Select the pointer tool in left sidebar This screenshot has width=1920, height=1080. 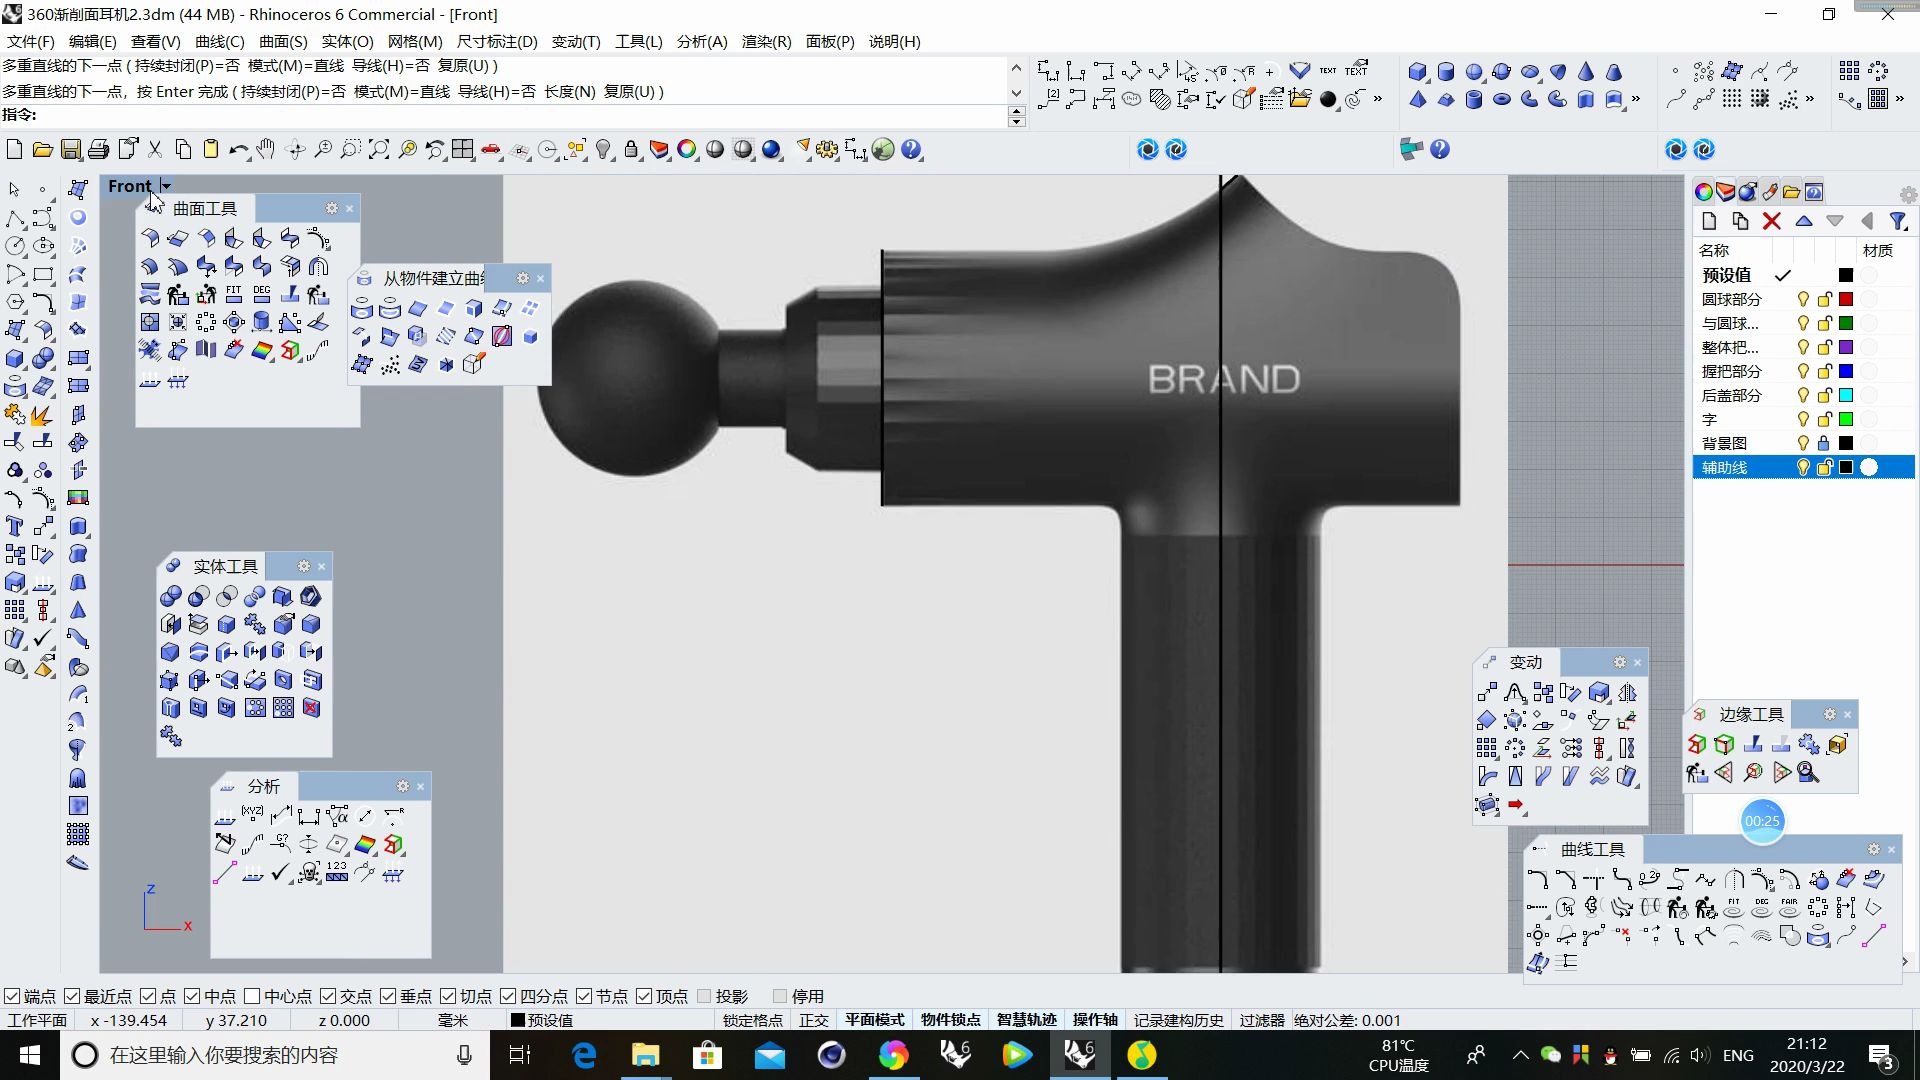(x=14, y=189)
